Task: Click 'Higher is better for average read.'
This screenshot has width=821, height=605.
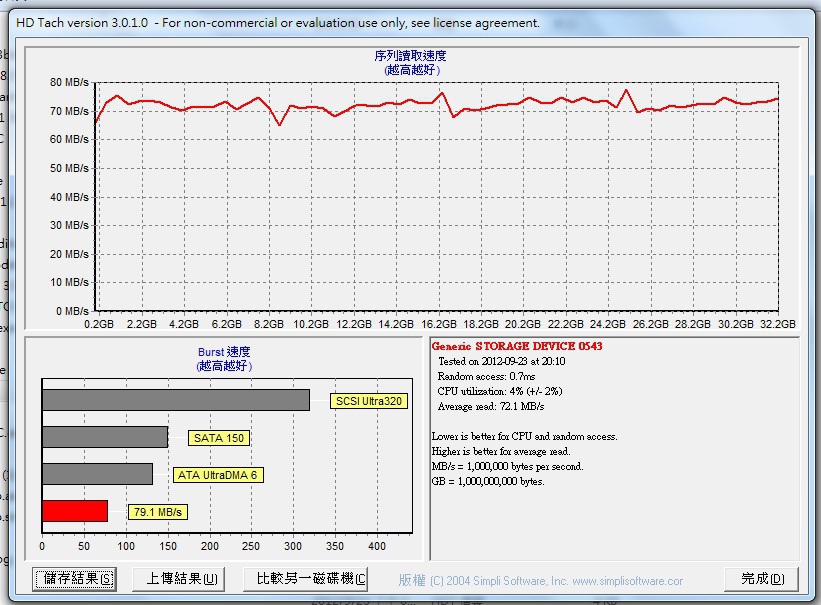Action: 501,452
